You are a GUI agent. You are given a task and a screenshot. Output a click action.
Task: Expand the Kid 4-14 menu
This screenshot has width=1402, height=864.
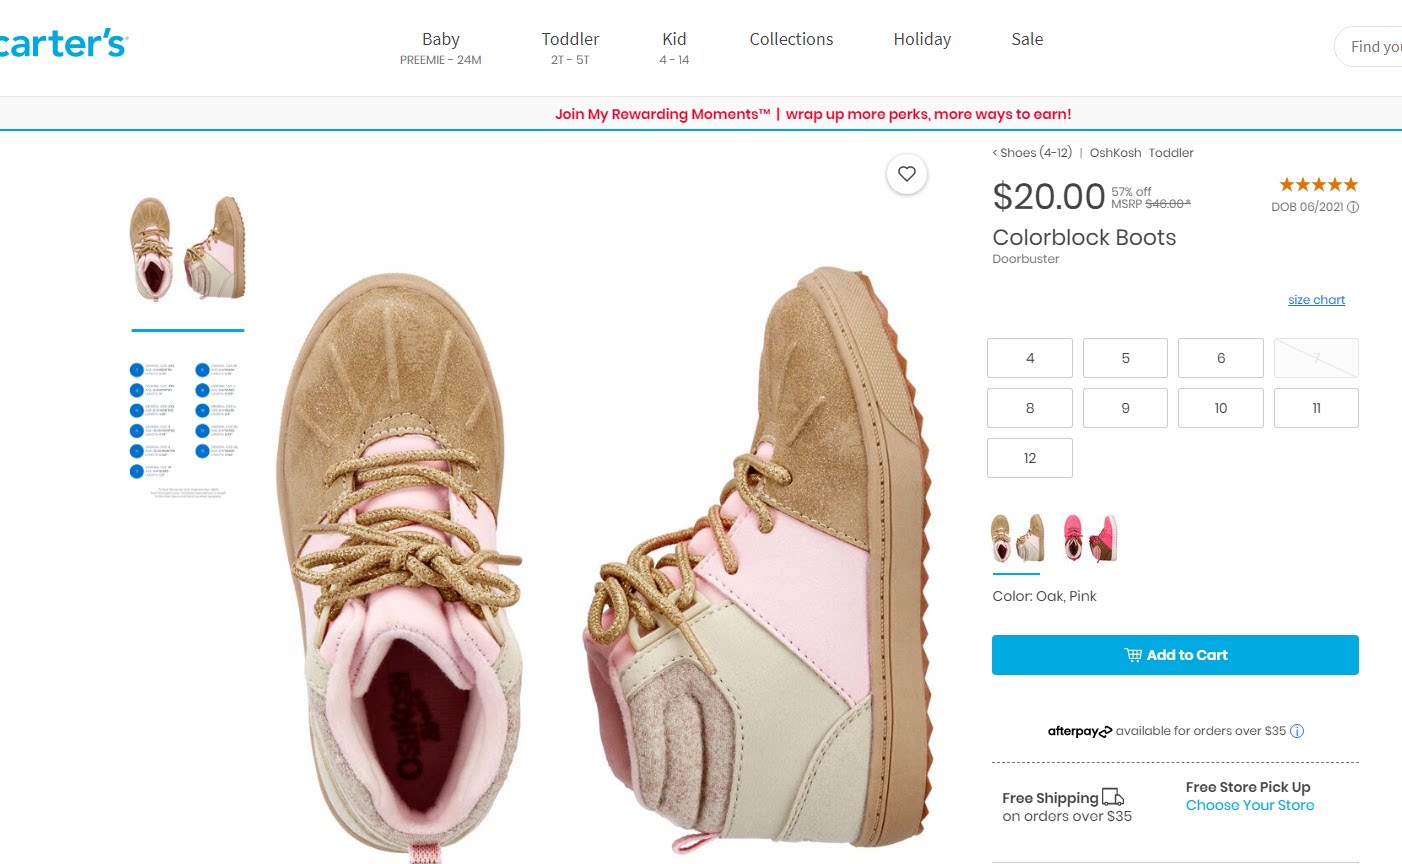click(x=674, y=47)
